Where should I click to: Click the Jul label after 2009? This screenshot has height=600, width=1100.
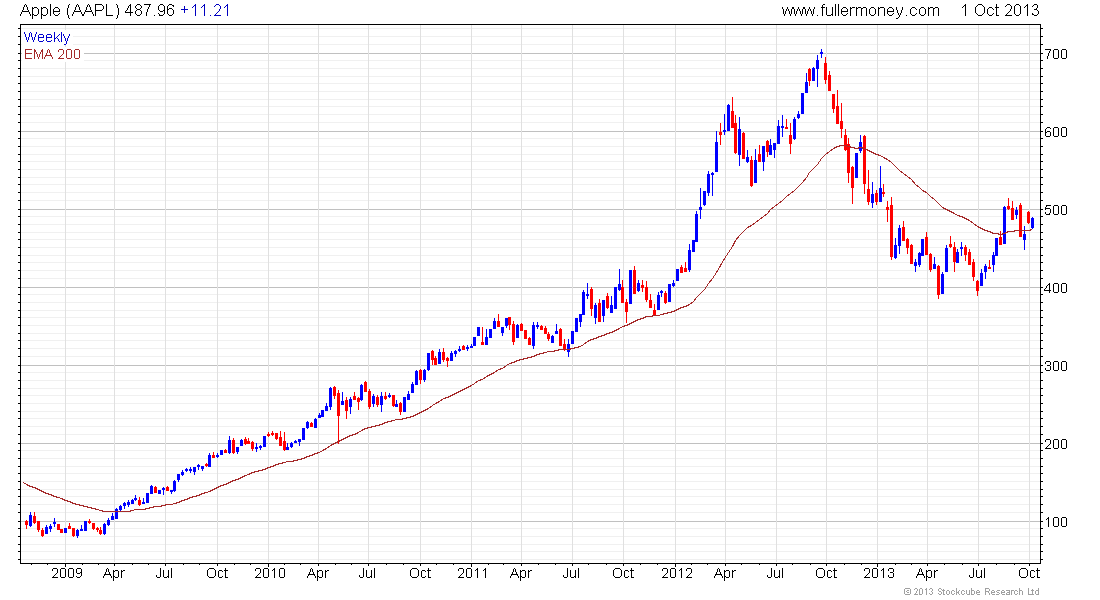pos(164,573)
